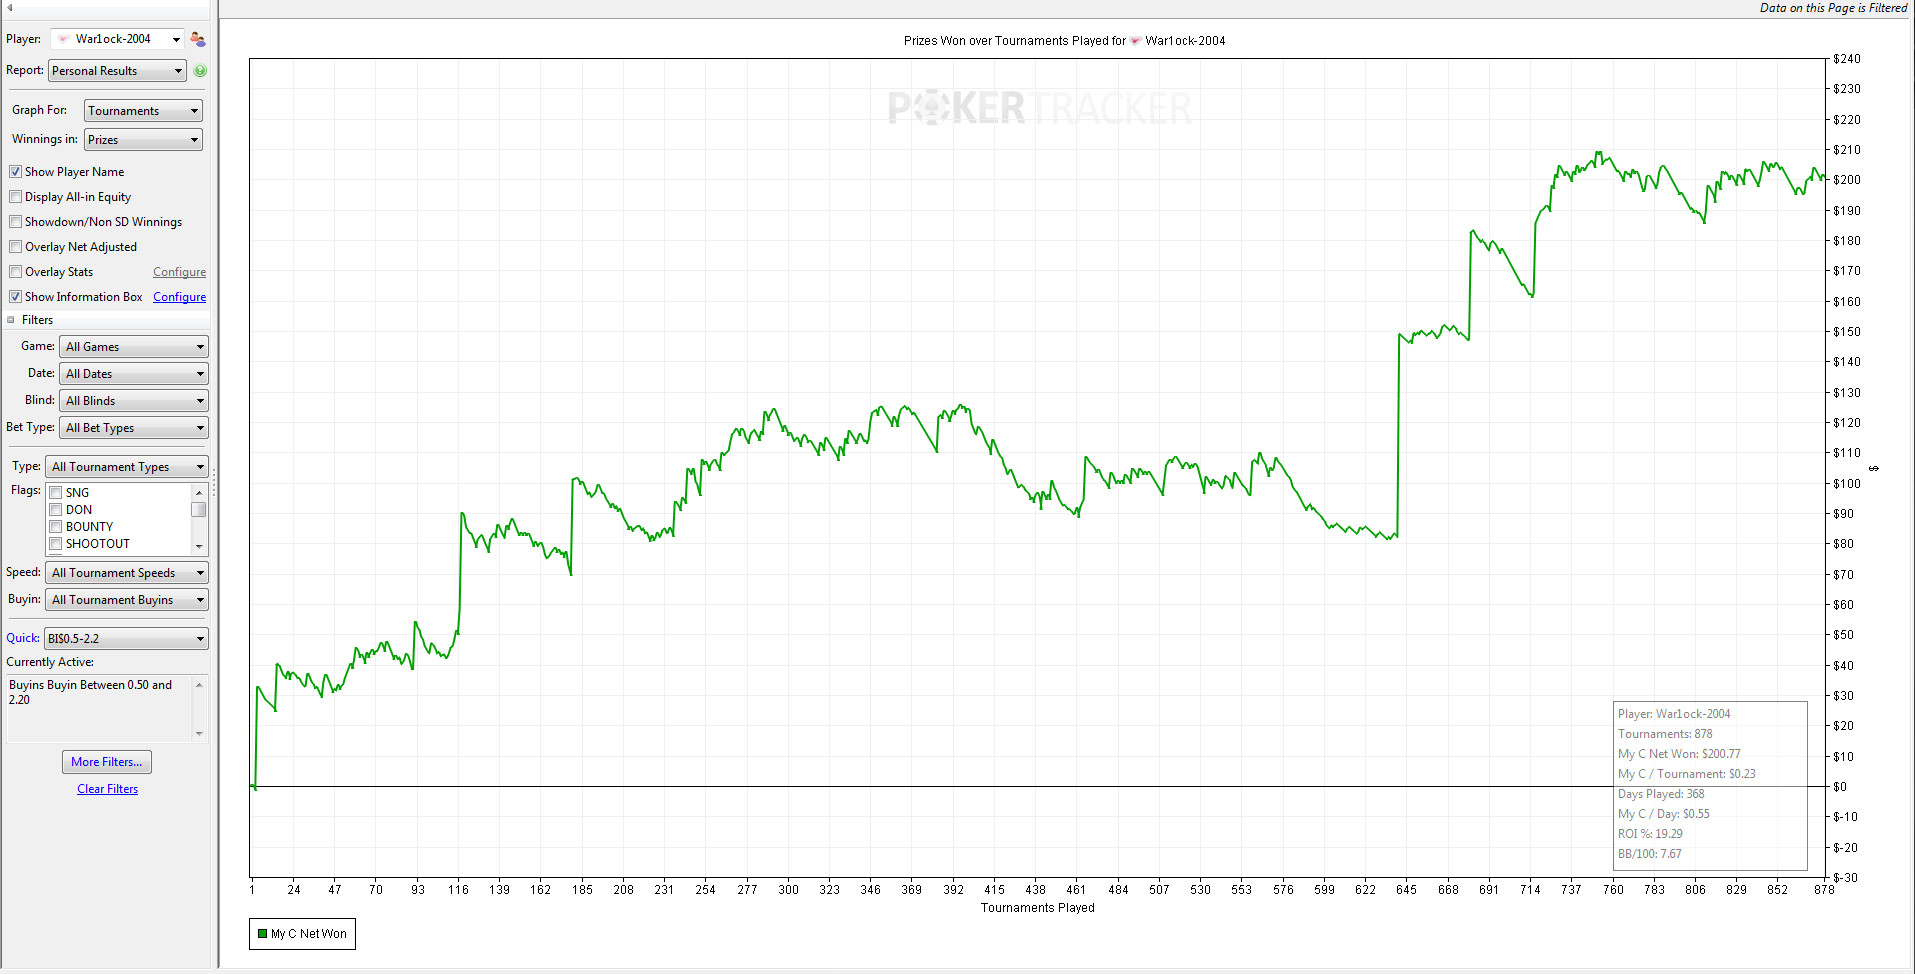Enable Display All-in Equity
The height and width of the screenshot is (974, 1915).
point(15,197)
